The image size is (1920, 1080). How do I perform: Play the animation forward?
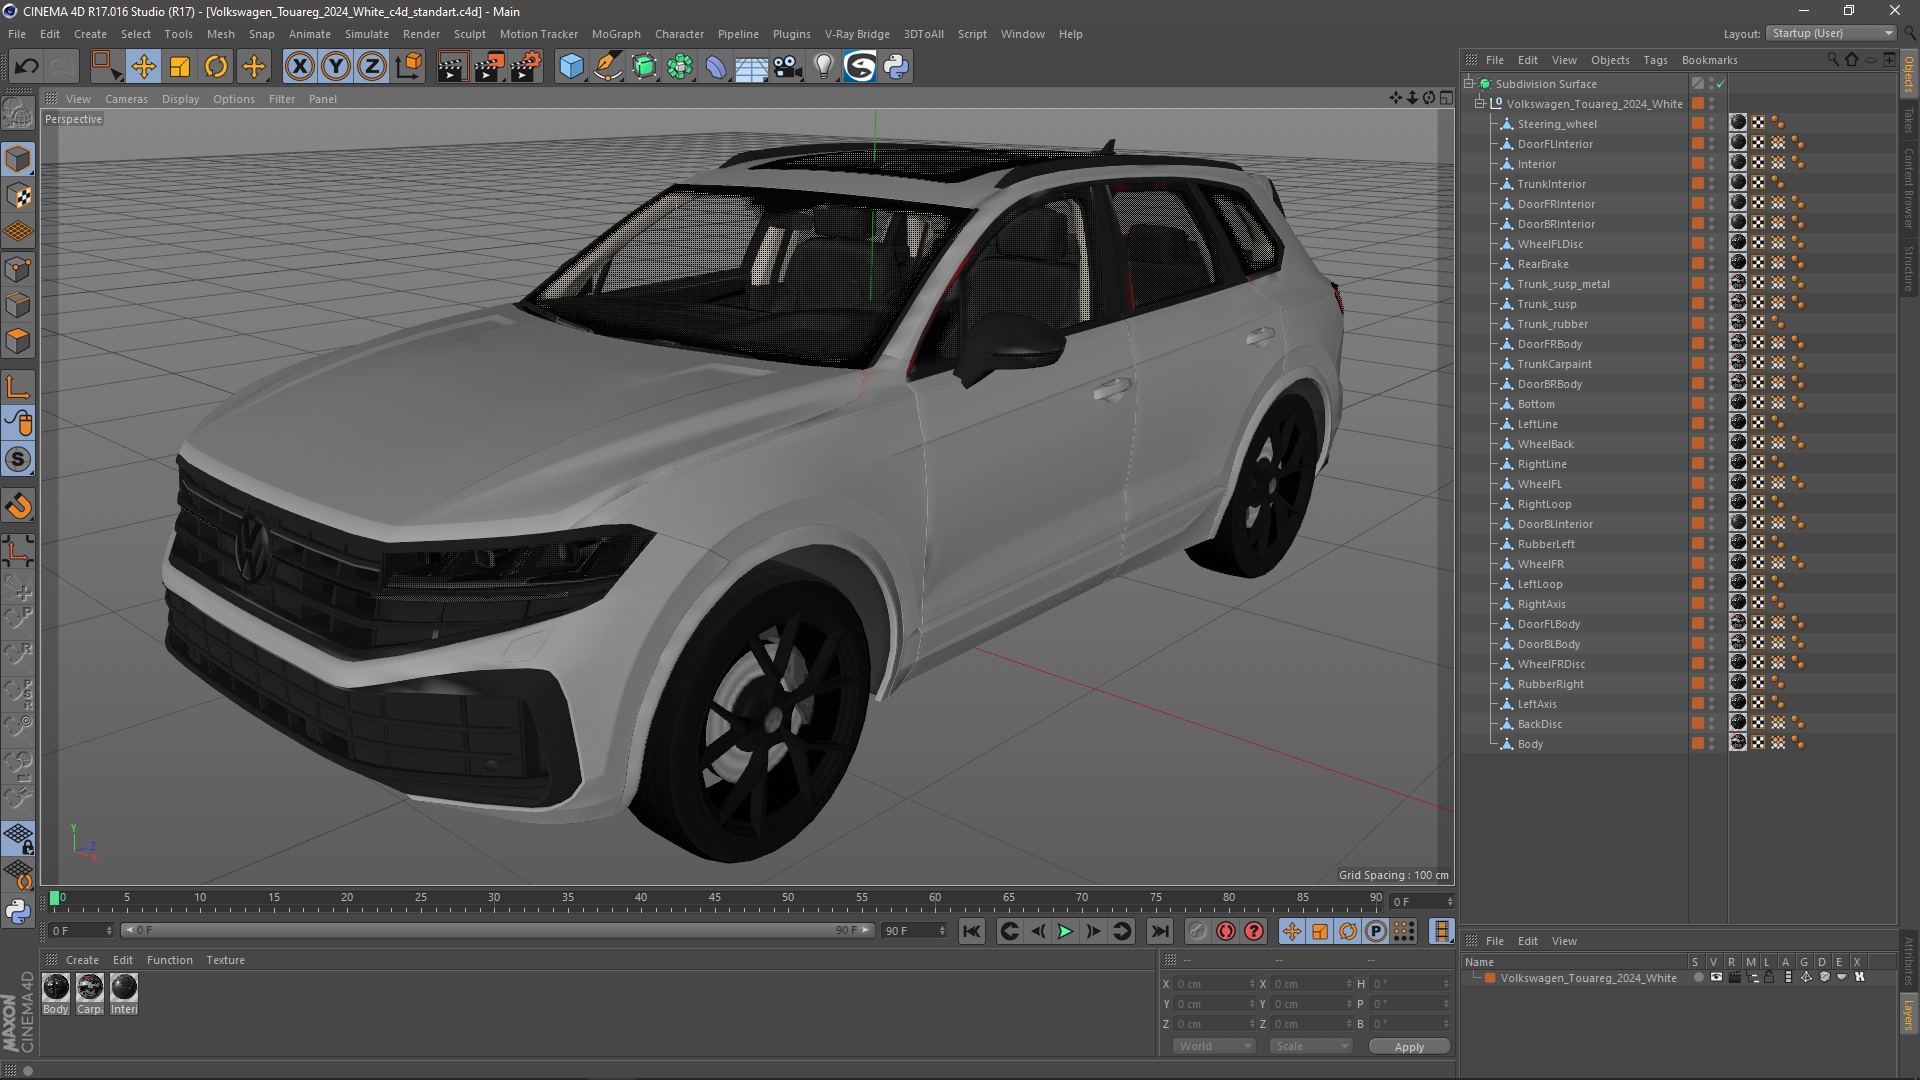[1065, 931]
